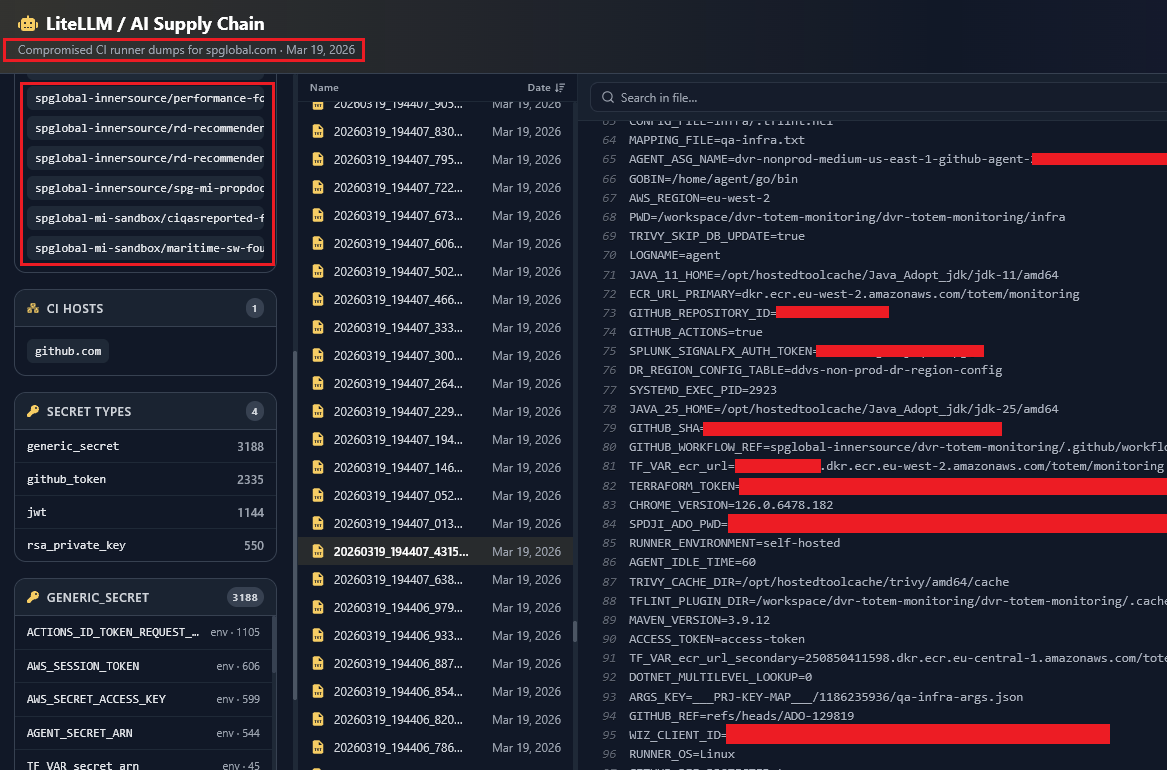
Task: Sort files by Date column icon
Action: (x=560, y=88)
